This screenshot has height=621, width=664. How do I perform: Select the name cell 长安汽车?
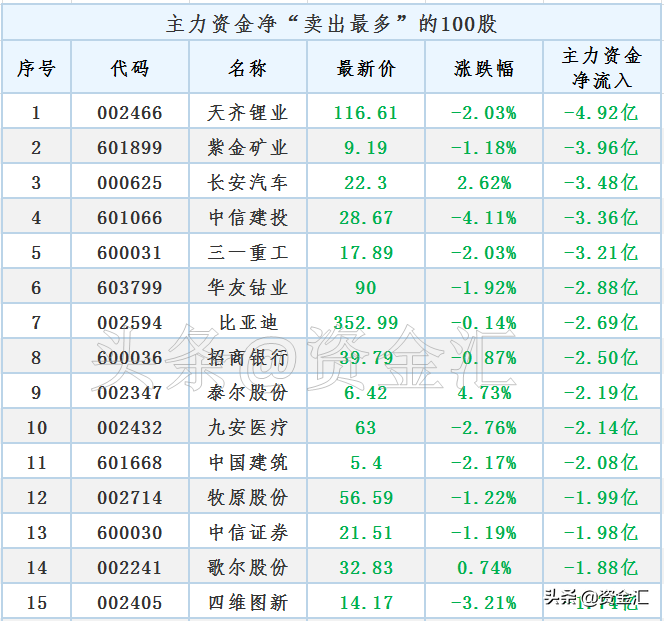coord(248,183)
